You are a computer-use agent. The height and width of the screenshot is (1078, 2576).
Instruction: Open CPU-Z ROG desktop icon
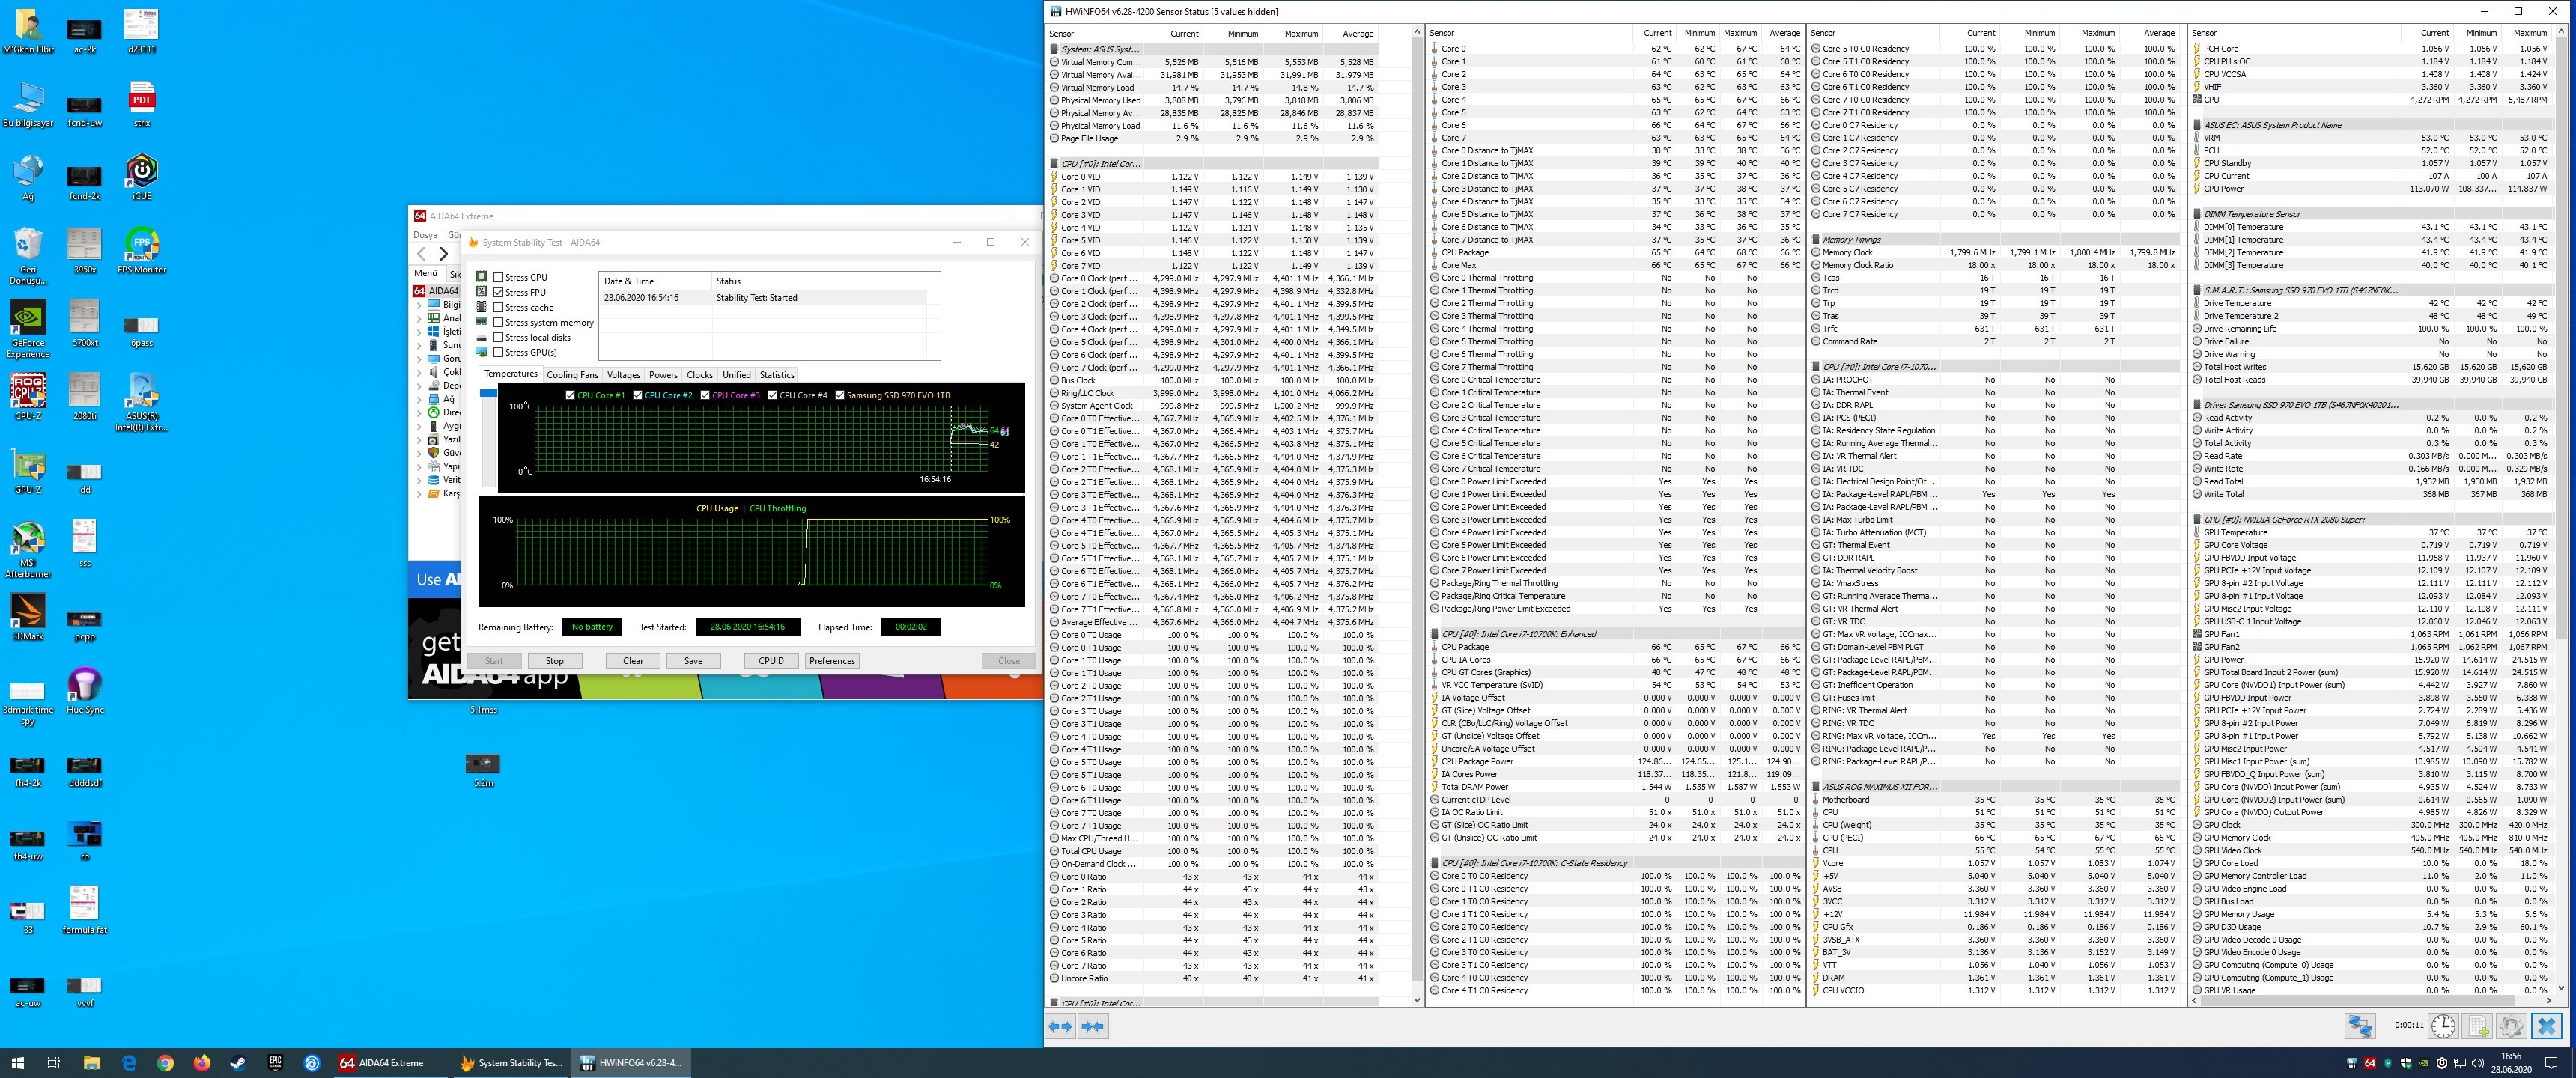coord(28,397)
